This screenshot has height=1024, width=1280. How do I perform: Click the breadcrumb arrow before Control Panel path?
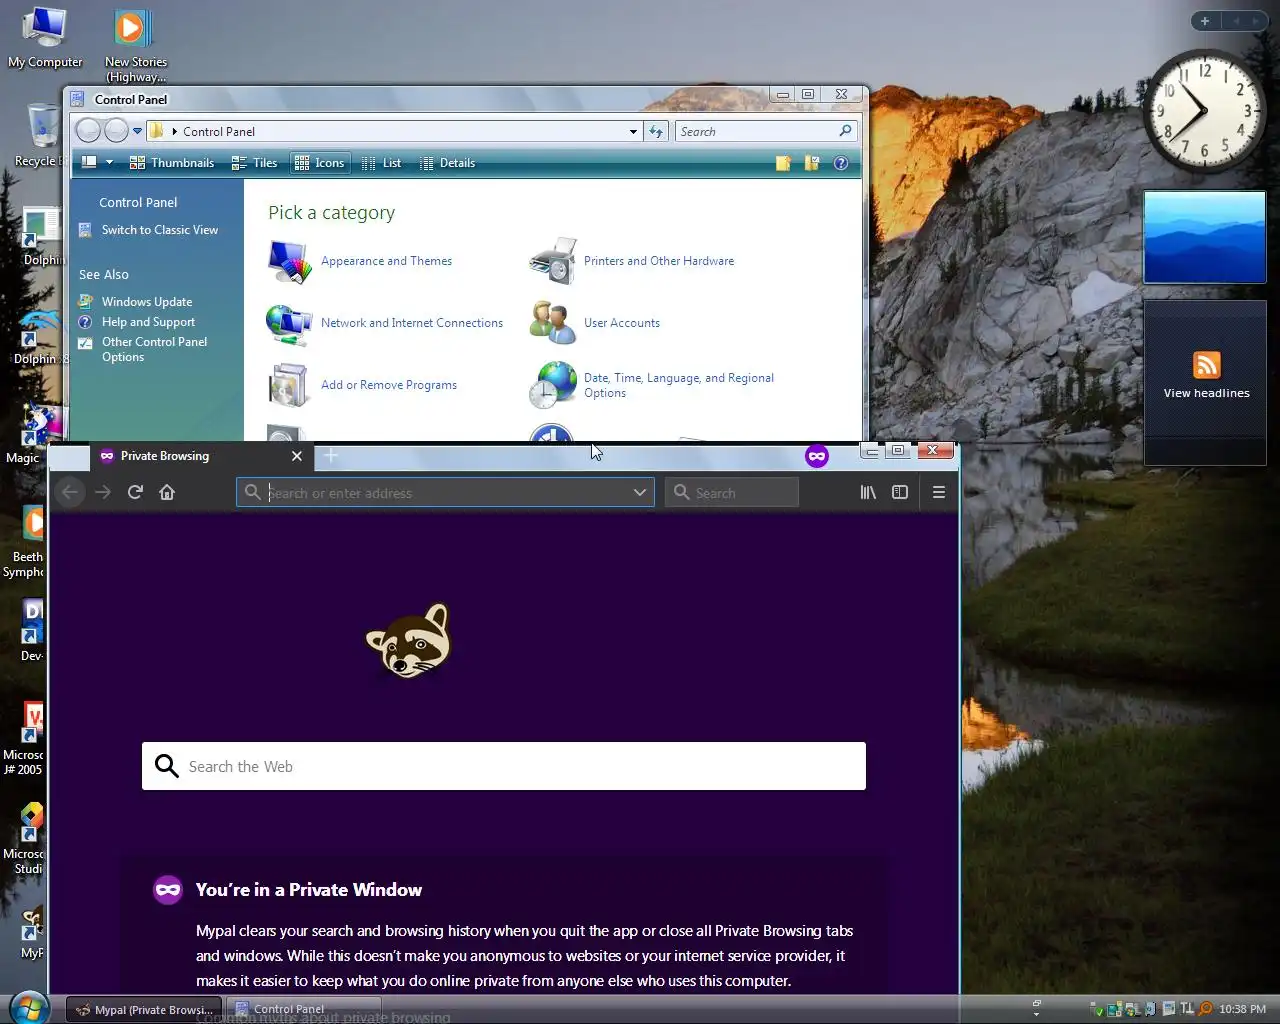click(175, 131)
